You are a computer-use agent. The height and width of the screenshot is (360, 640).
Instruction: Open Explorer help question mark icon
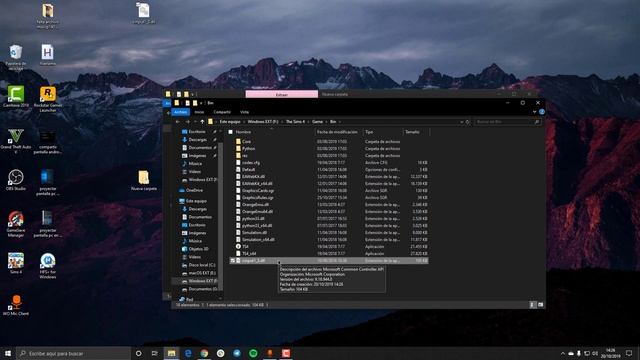click(x=542, y=112)
